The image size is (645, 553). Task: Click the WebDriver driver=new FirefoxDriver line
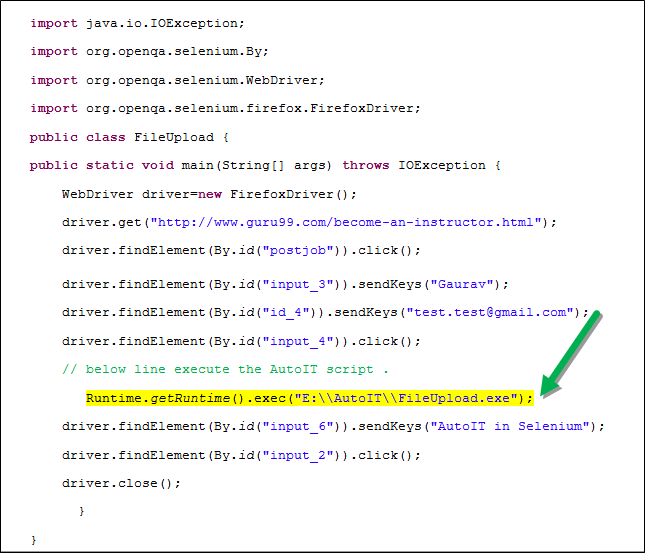(x=209, y=194)
